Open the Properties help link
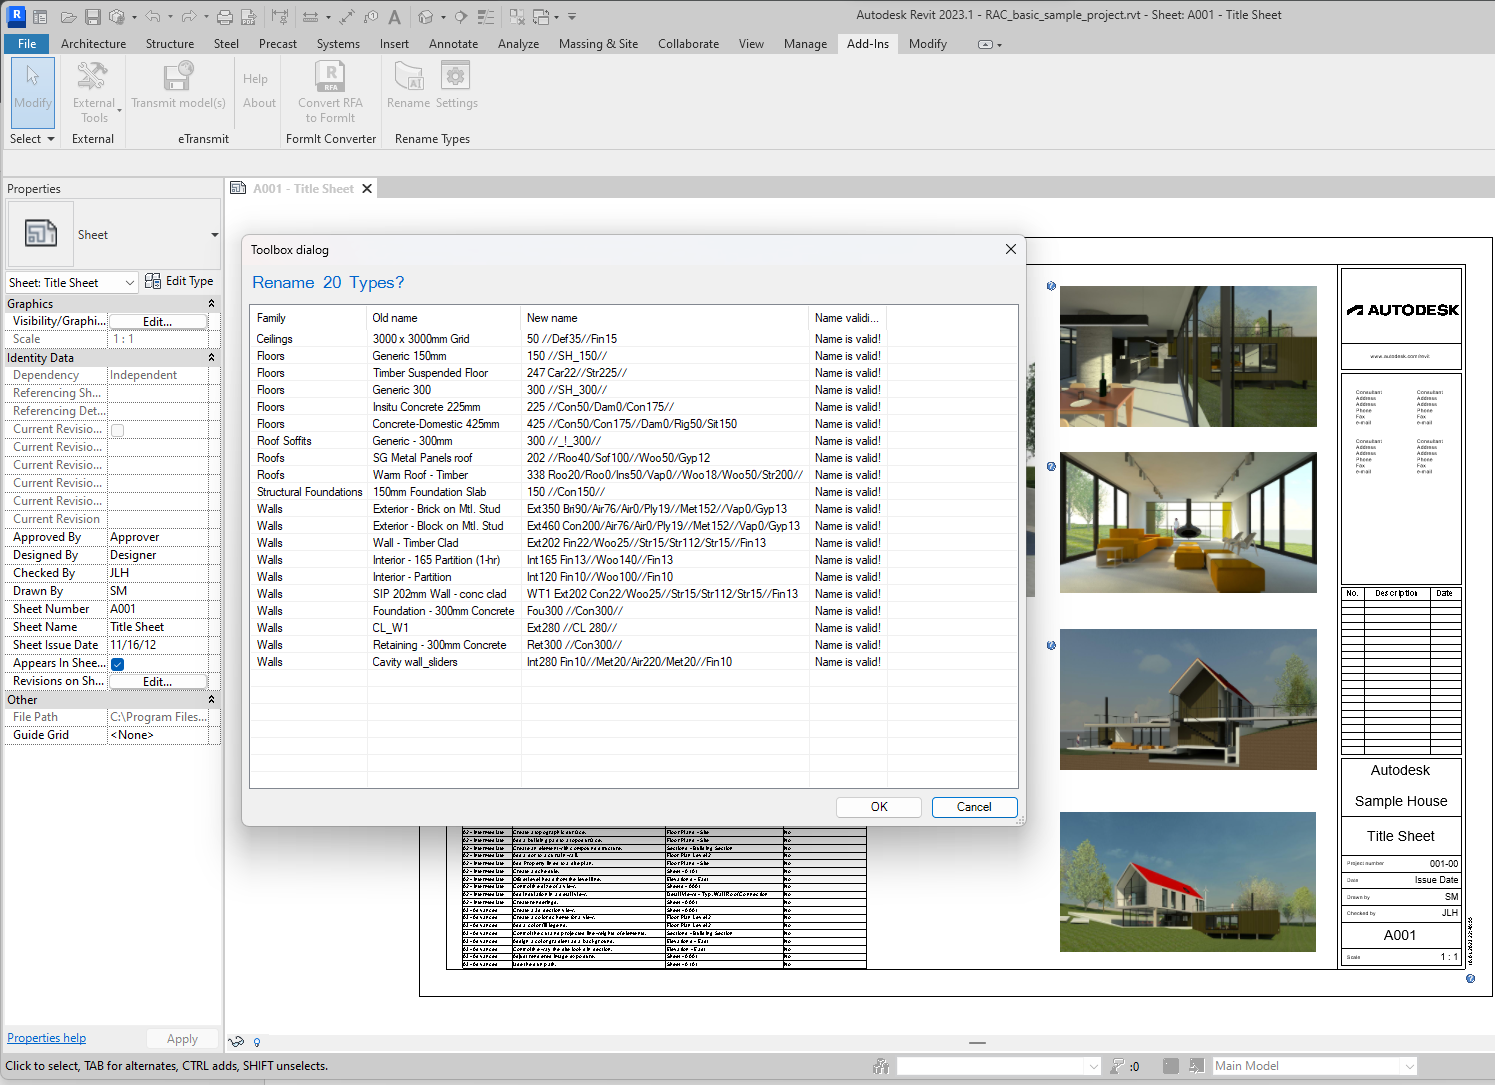The height and width of the screenshot is (1085, 1495). [x=46, y=1038]
